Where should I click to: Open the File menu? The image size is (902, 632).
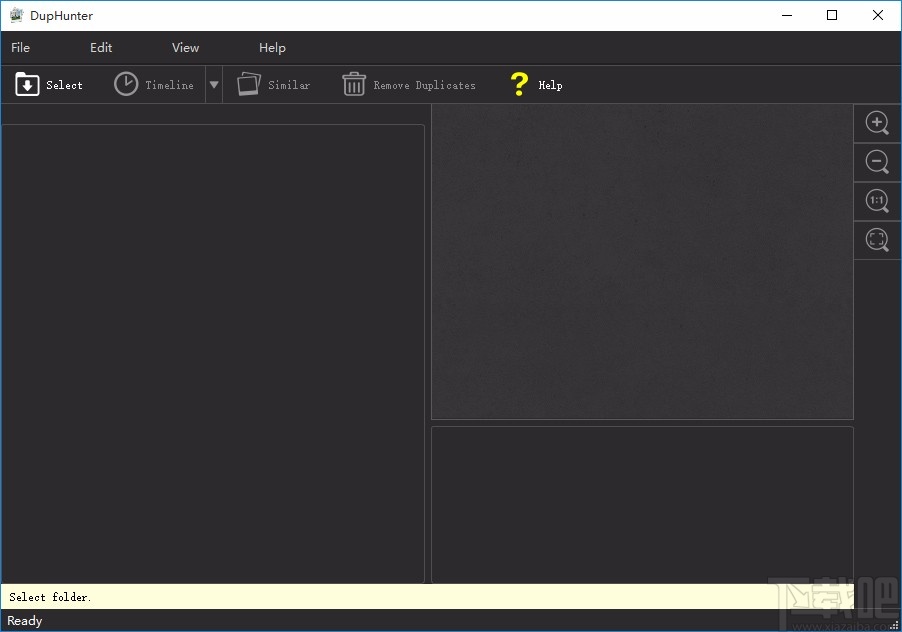pos(21,48)
